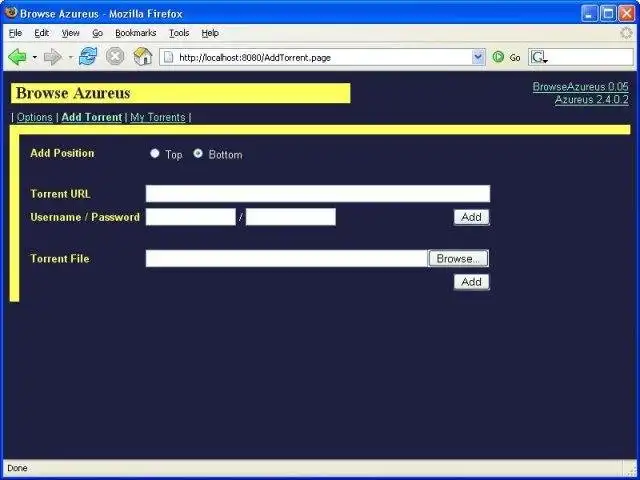Open the BrowseAzureus 0.05 link

(x=580, y=87)
